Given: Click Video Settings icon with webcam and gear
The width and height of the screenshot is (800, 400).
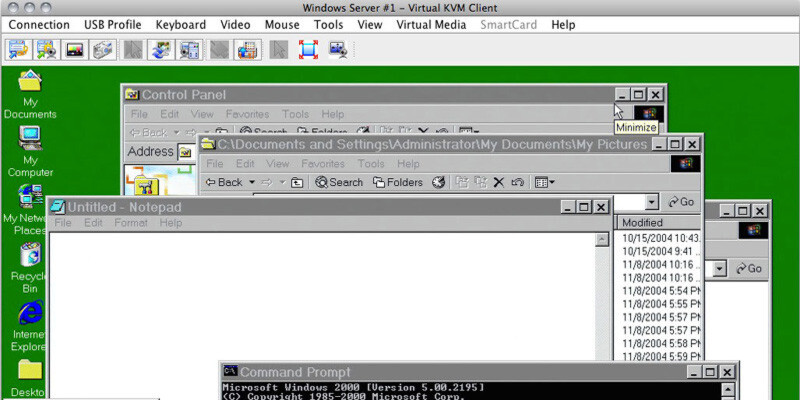Looking at the screenshot, I should click(x=46, y=49).
